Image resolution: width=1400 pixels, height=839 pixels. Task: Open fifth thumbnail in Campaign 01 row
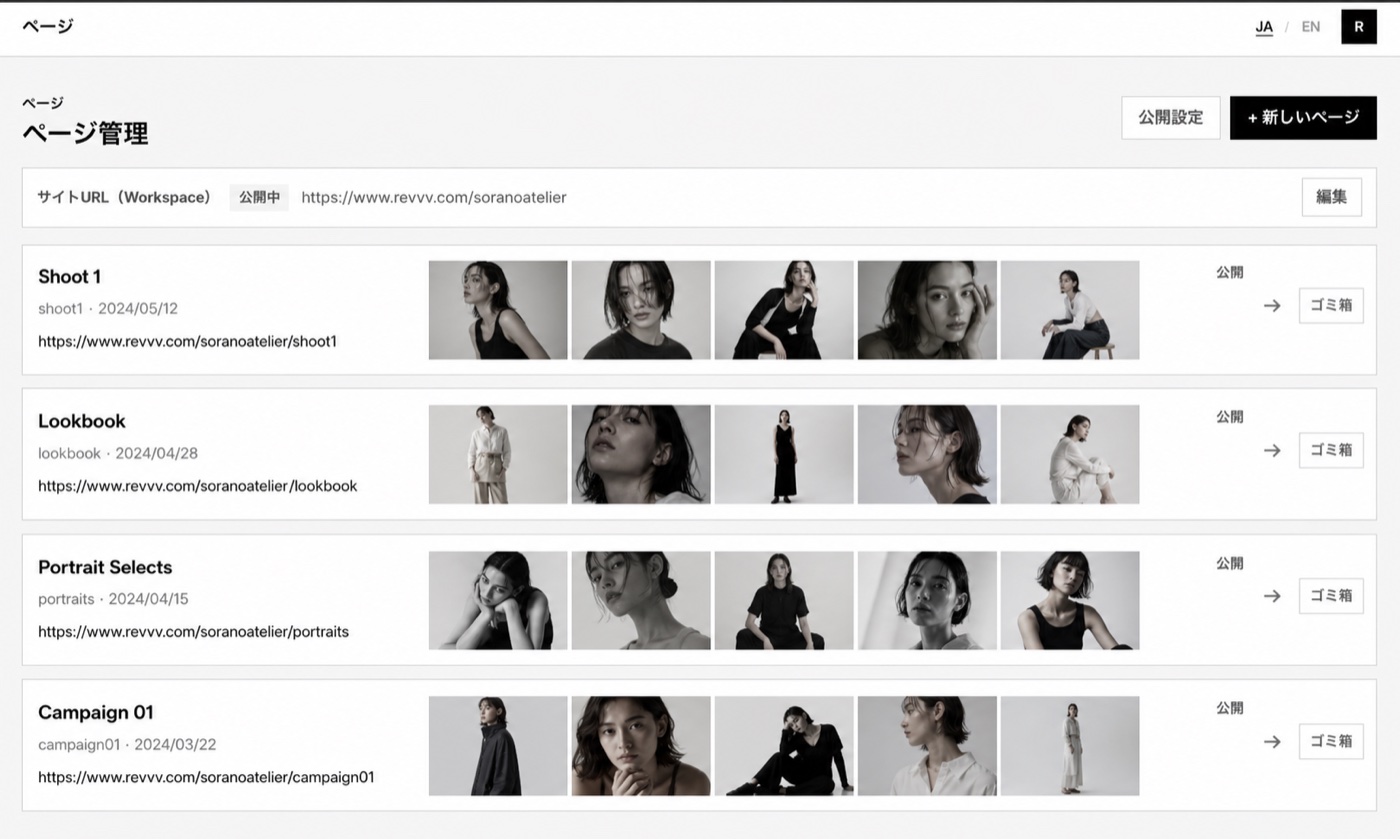click(x=1070, y=746)
